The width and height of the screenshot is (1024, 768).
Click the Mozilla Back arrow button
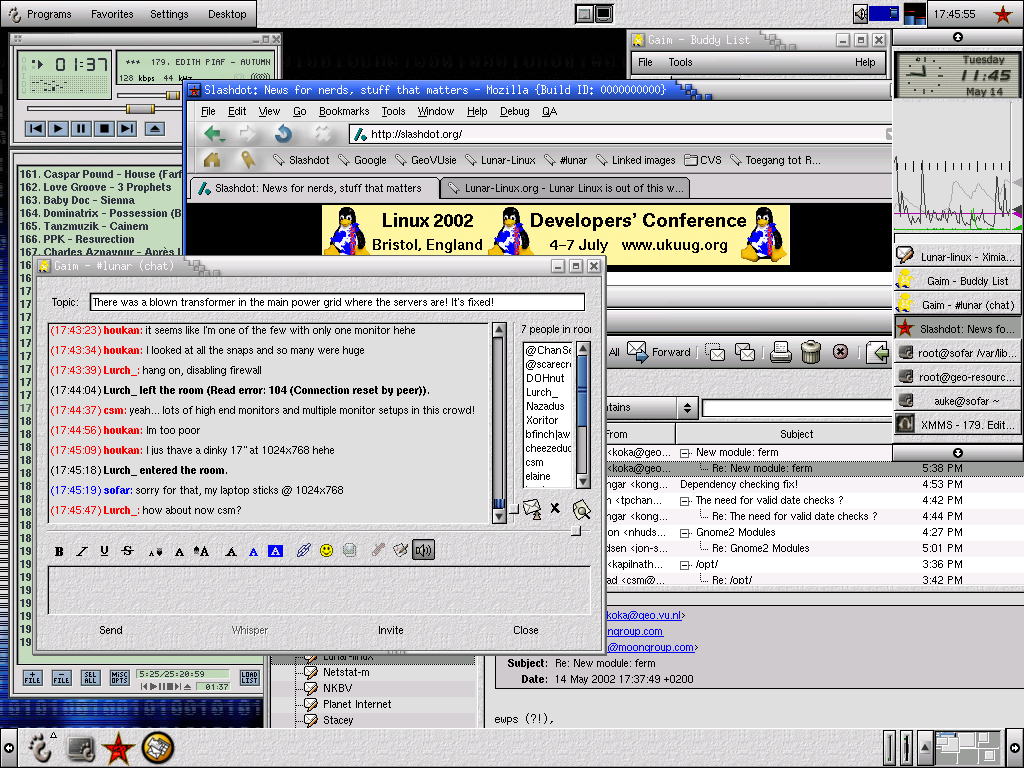point(213,134)
